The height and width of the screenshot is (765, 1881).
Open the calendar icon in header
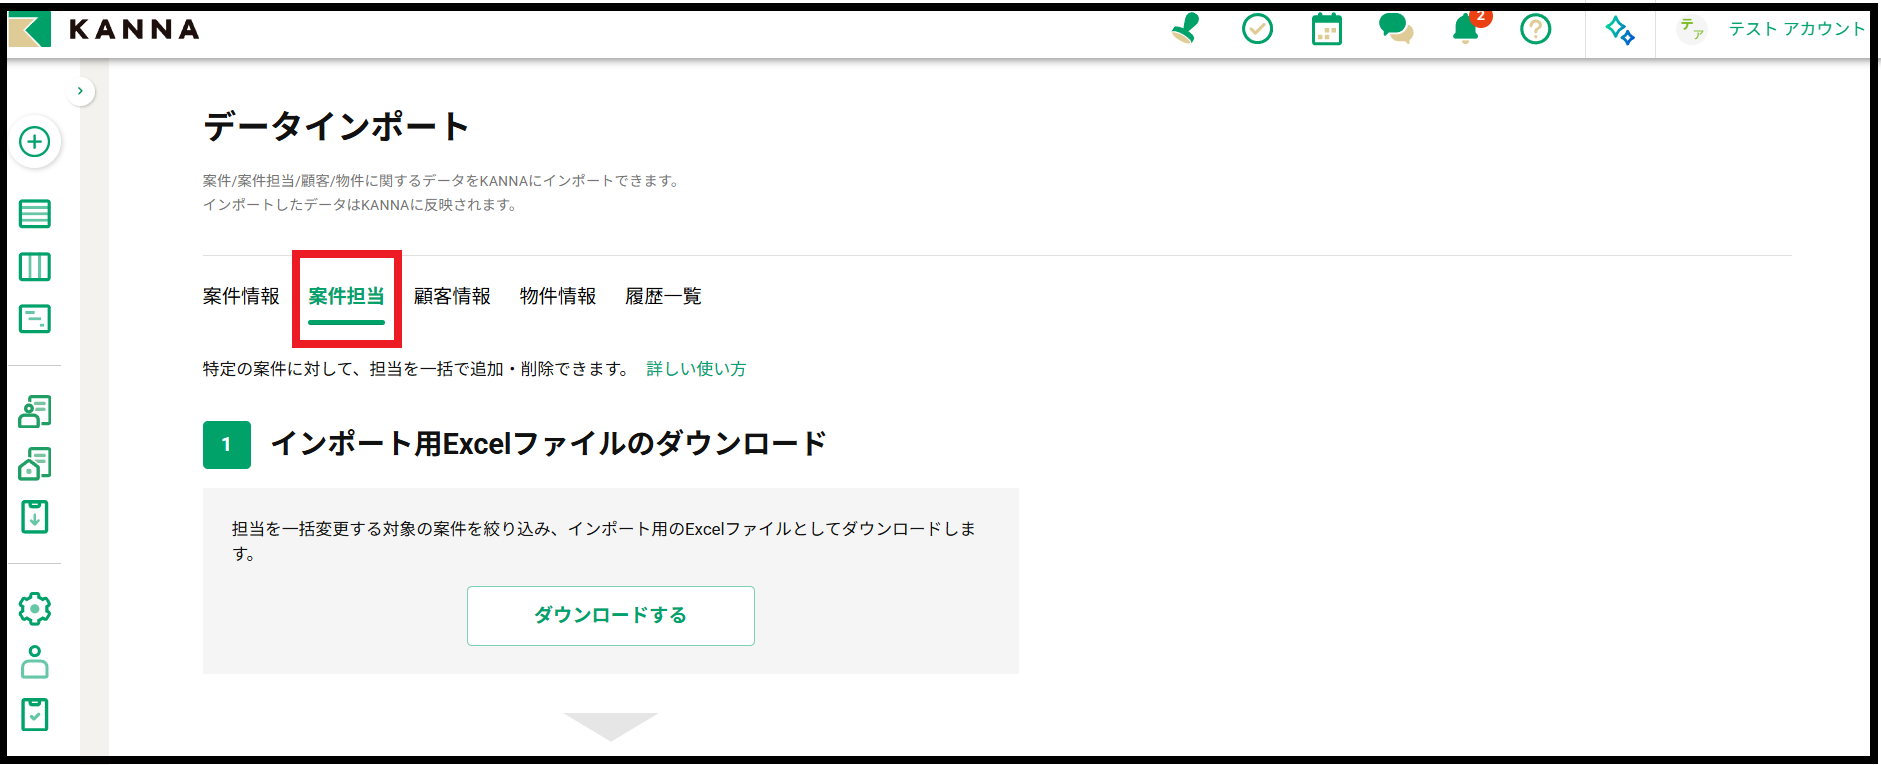(1326, 29)
